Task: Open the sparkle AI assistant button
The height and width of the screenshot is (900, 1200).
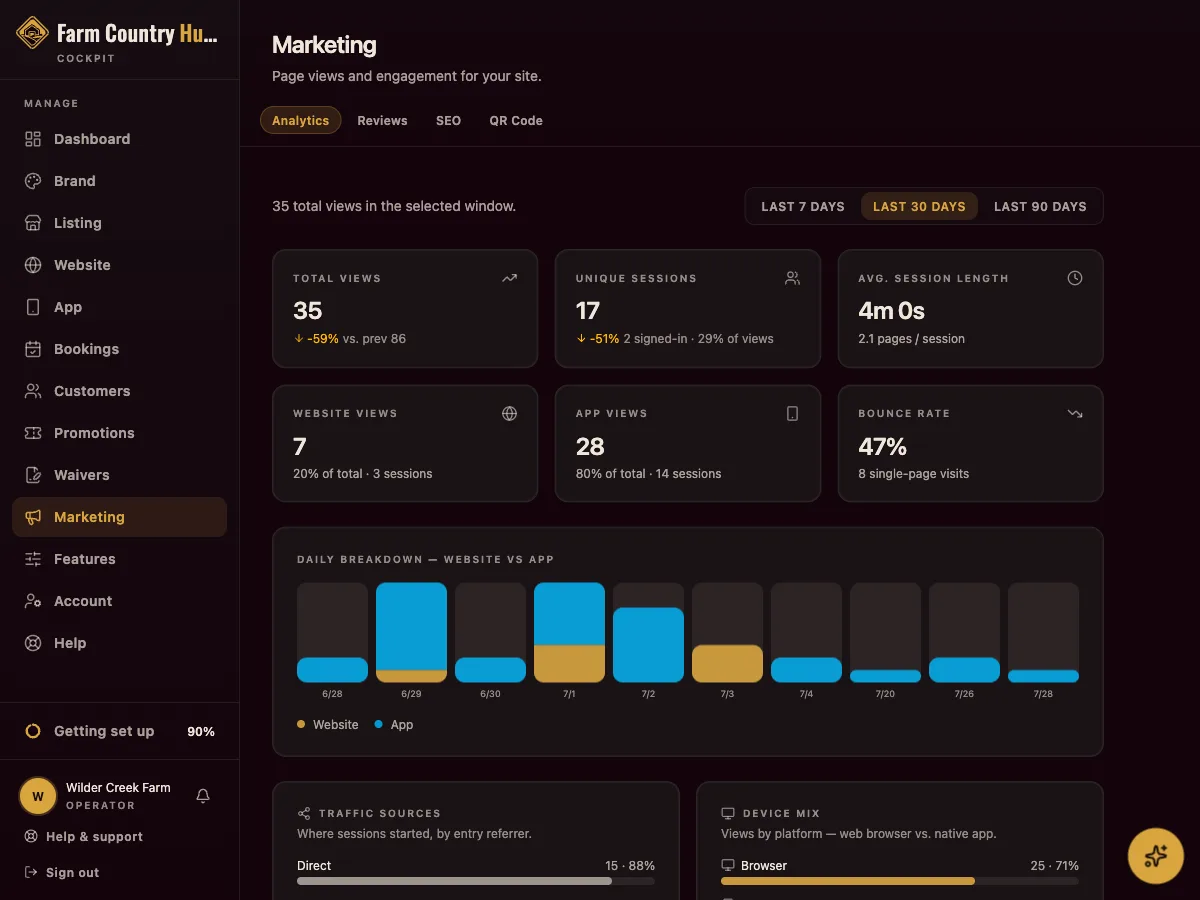Action: [1156, 856]
